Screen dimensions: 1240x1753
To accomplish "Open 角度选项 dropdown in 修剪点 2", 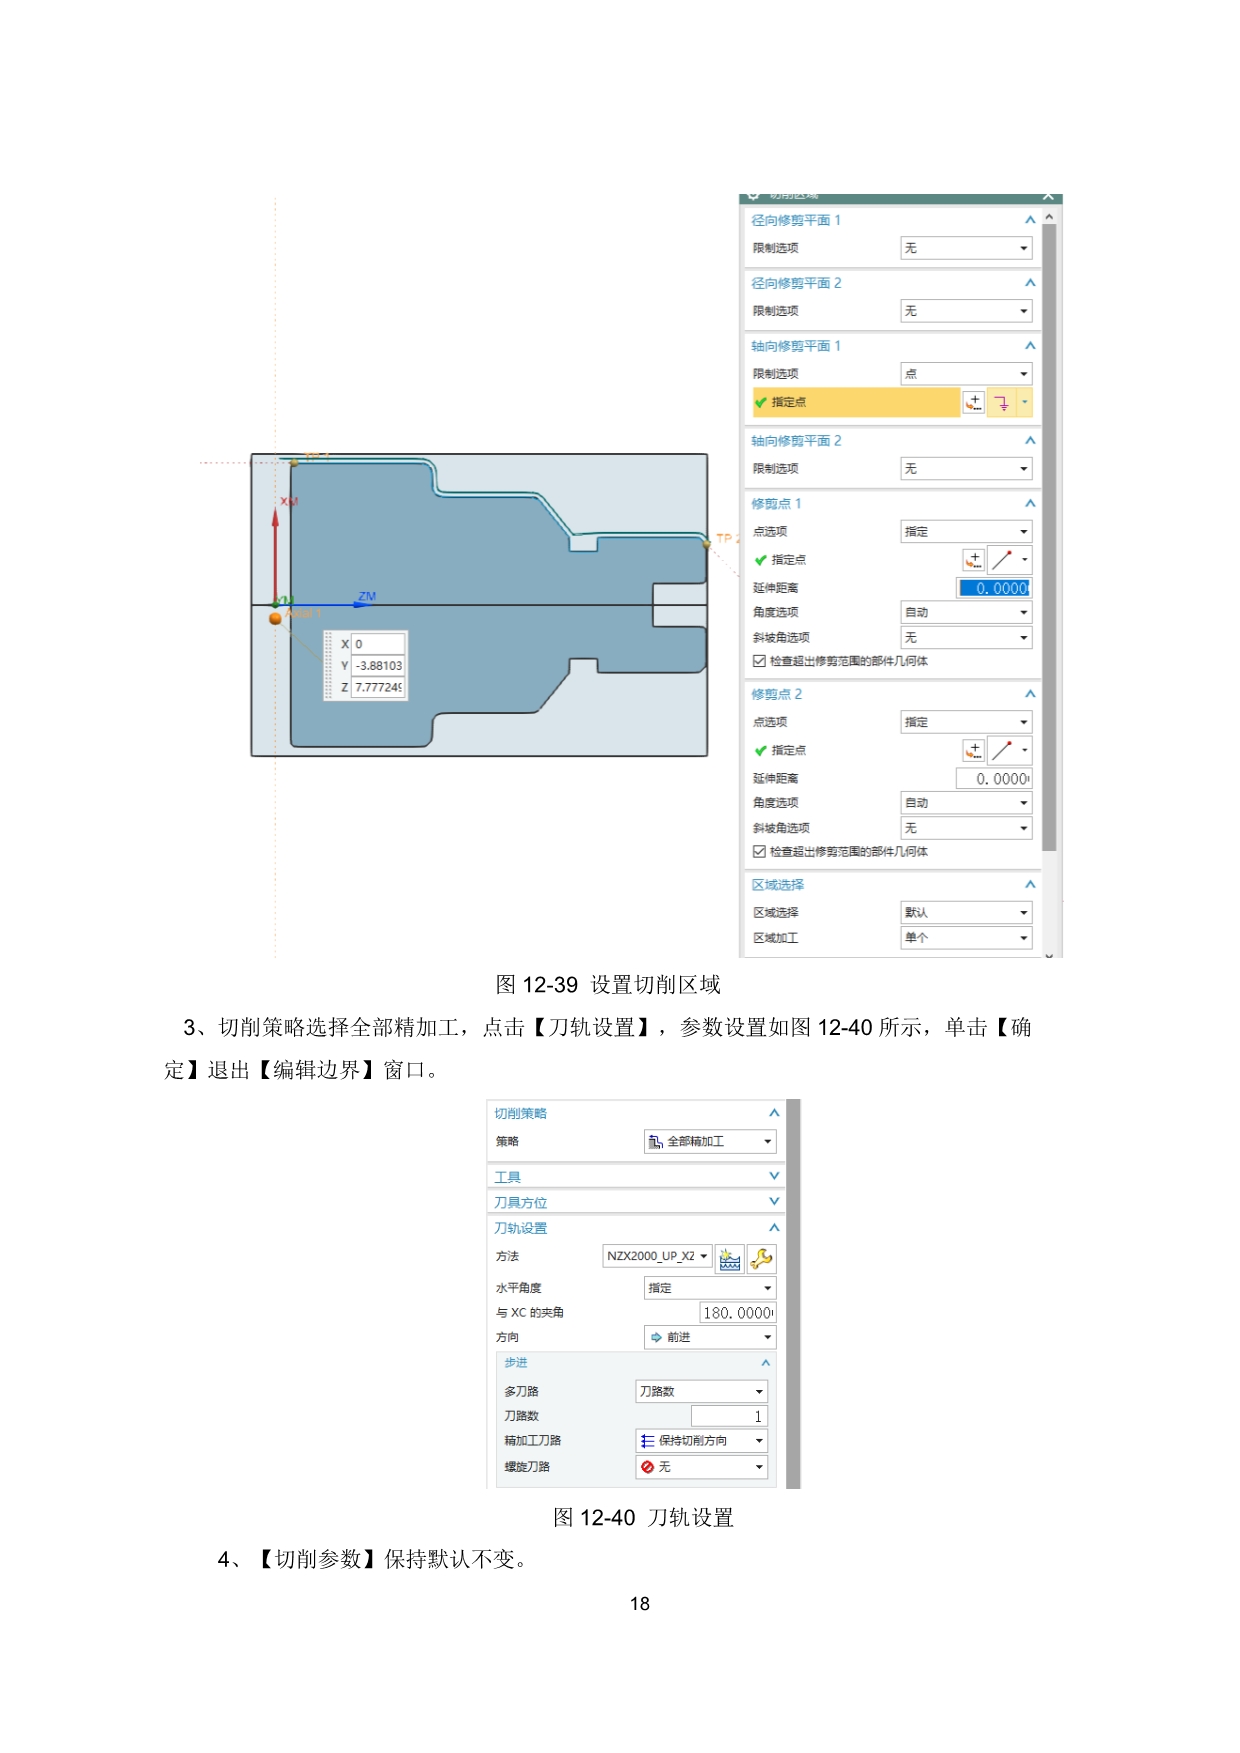I will click(966, 803).
